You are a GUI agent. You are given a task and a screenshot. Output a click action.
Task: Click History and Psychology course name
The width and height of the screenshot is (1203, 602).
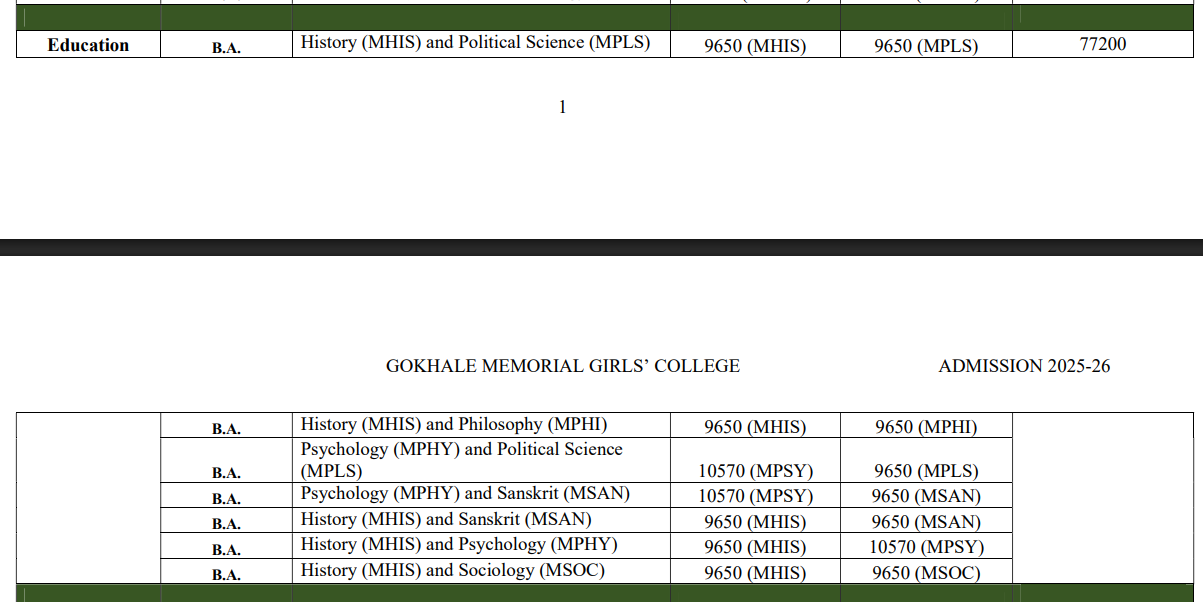(458, 545)
